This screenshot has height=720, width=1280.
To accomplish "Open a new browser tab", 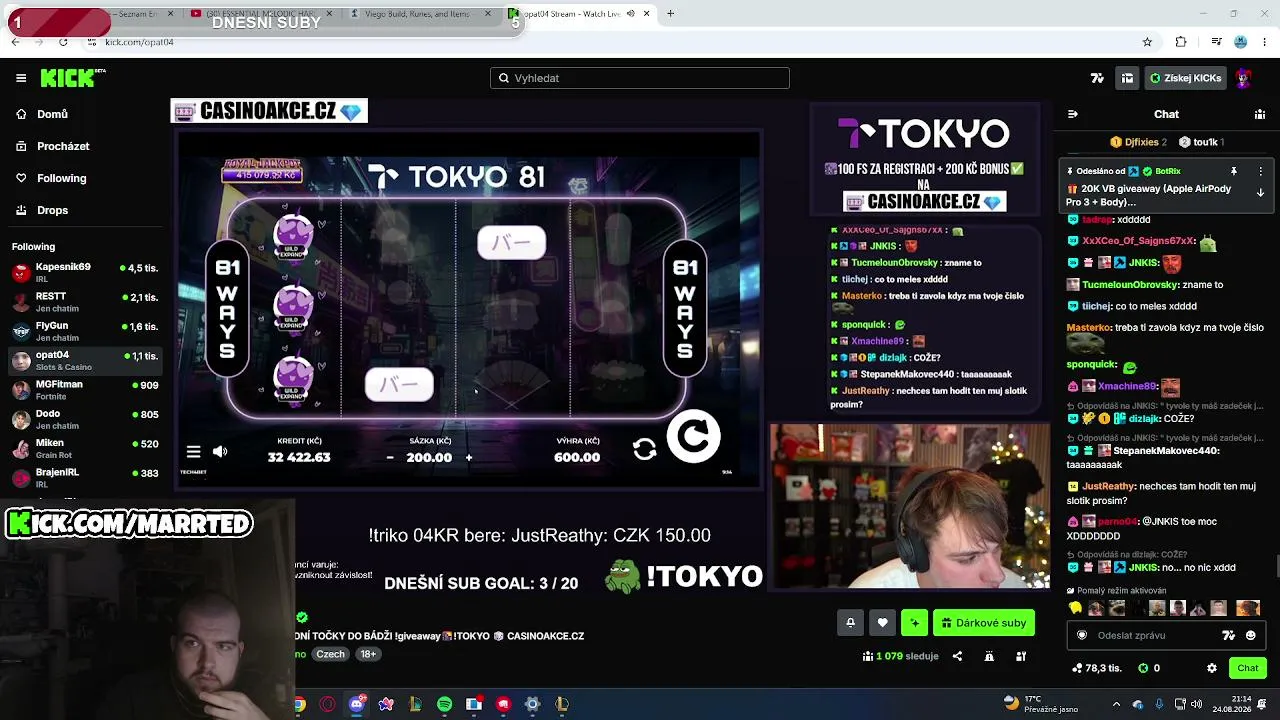I will click(x=670, y=14).
